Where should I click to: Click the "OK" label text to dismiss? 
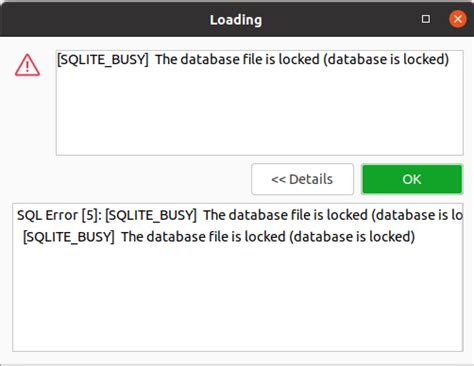coord(412,179)
